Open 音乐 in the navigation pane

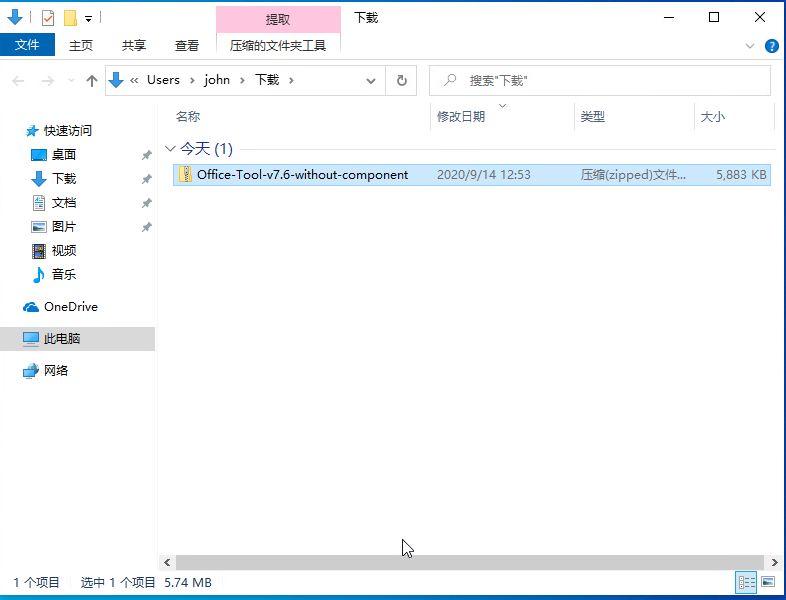click(64, 274)
